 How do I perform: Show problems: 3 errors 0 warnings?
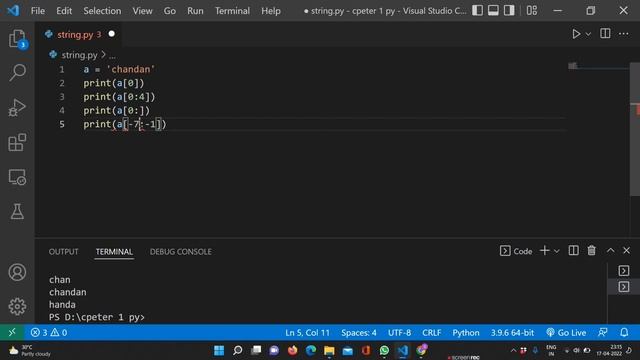click(49, 333)
